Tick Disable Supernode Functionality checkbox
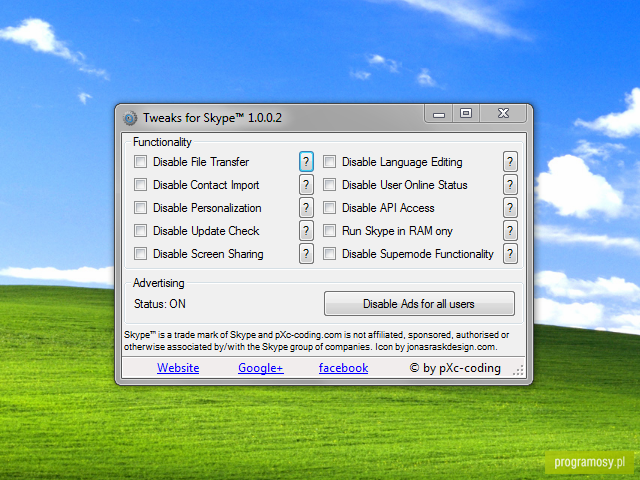 (329, 254)
